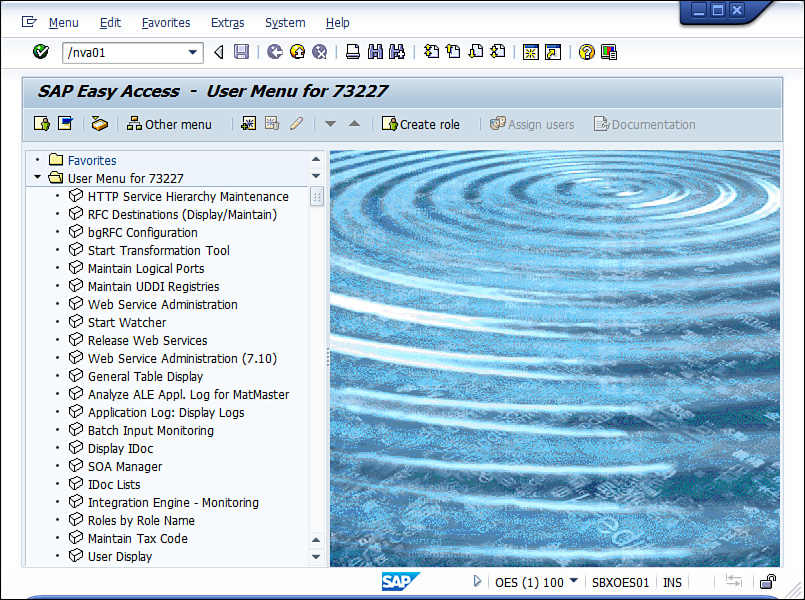Click the Previous Page icon
Screen dimensions: 805x600
(x=453, y=52)
